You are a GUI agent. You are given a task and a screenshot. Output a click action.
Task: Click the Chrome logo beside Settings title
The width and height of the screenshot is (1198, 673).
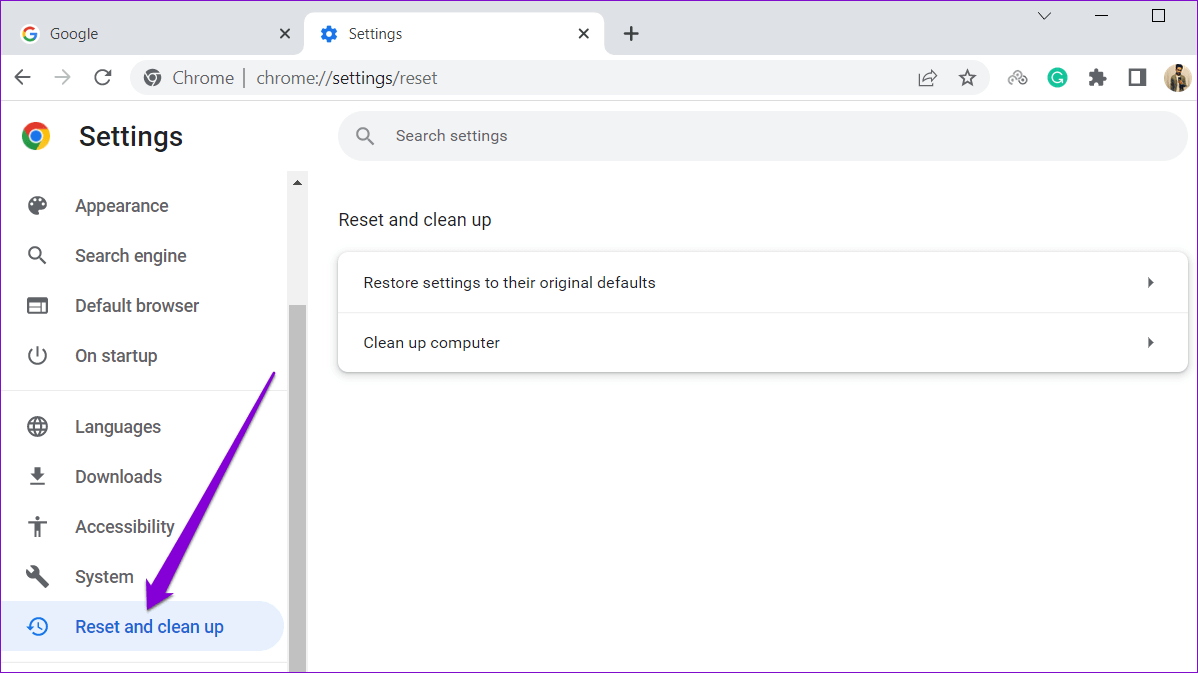tap(36, 136)
